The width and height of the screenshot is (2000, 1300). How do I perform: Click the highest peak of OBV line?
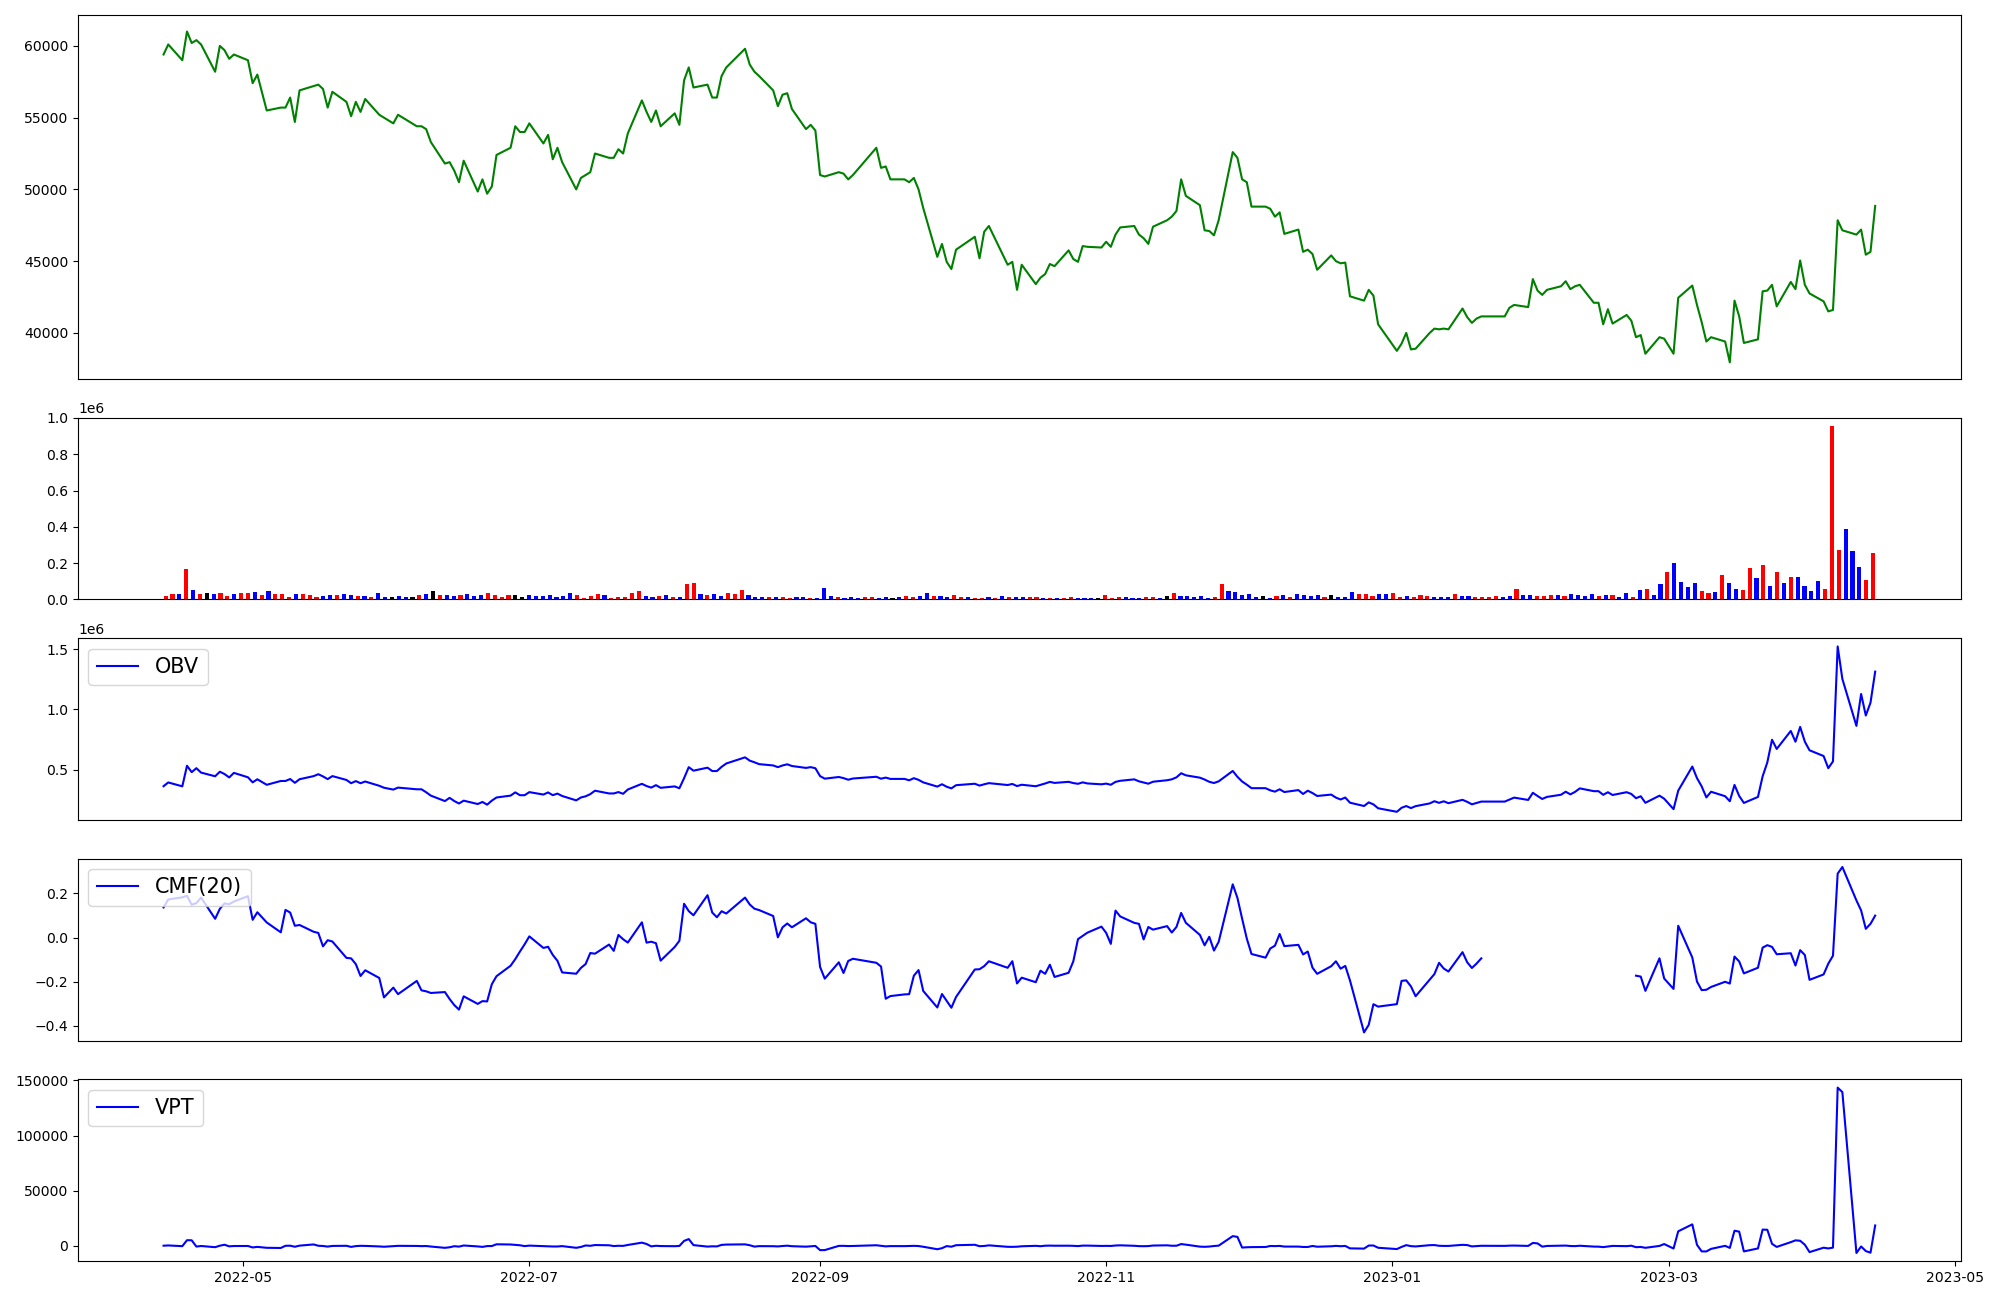(1837, 647)
